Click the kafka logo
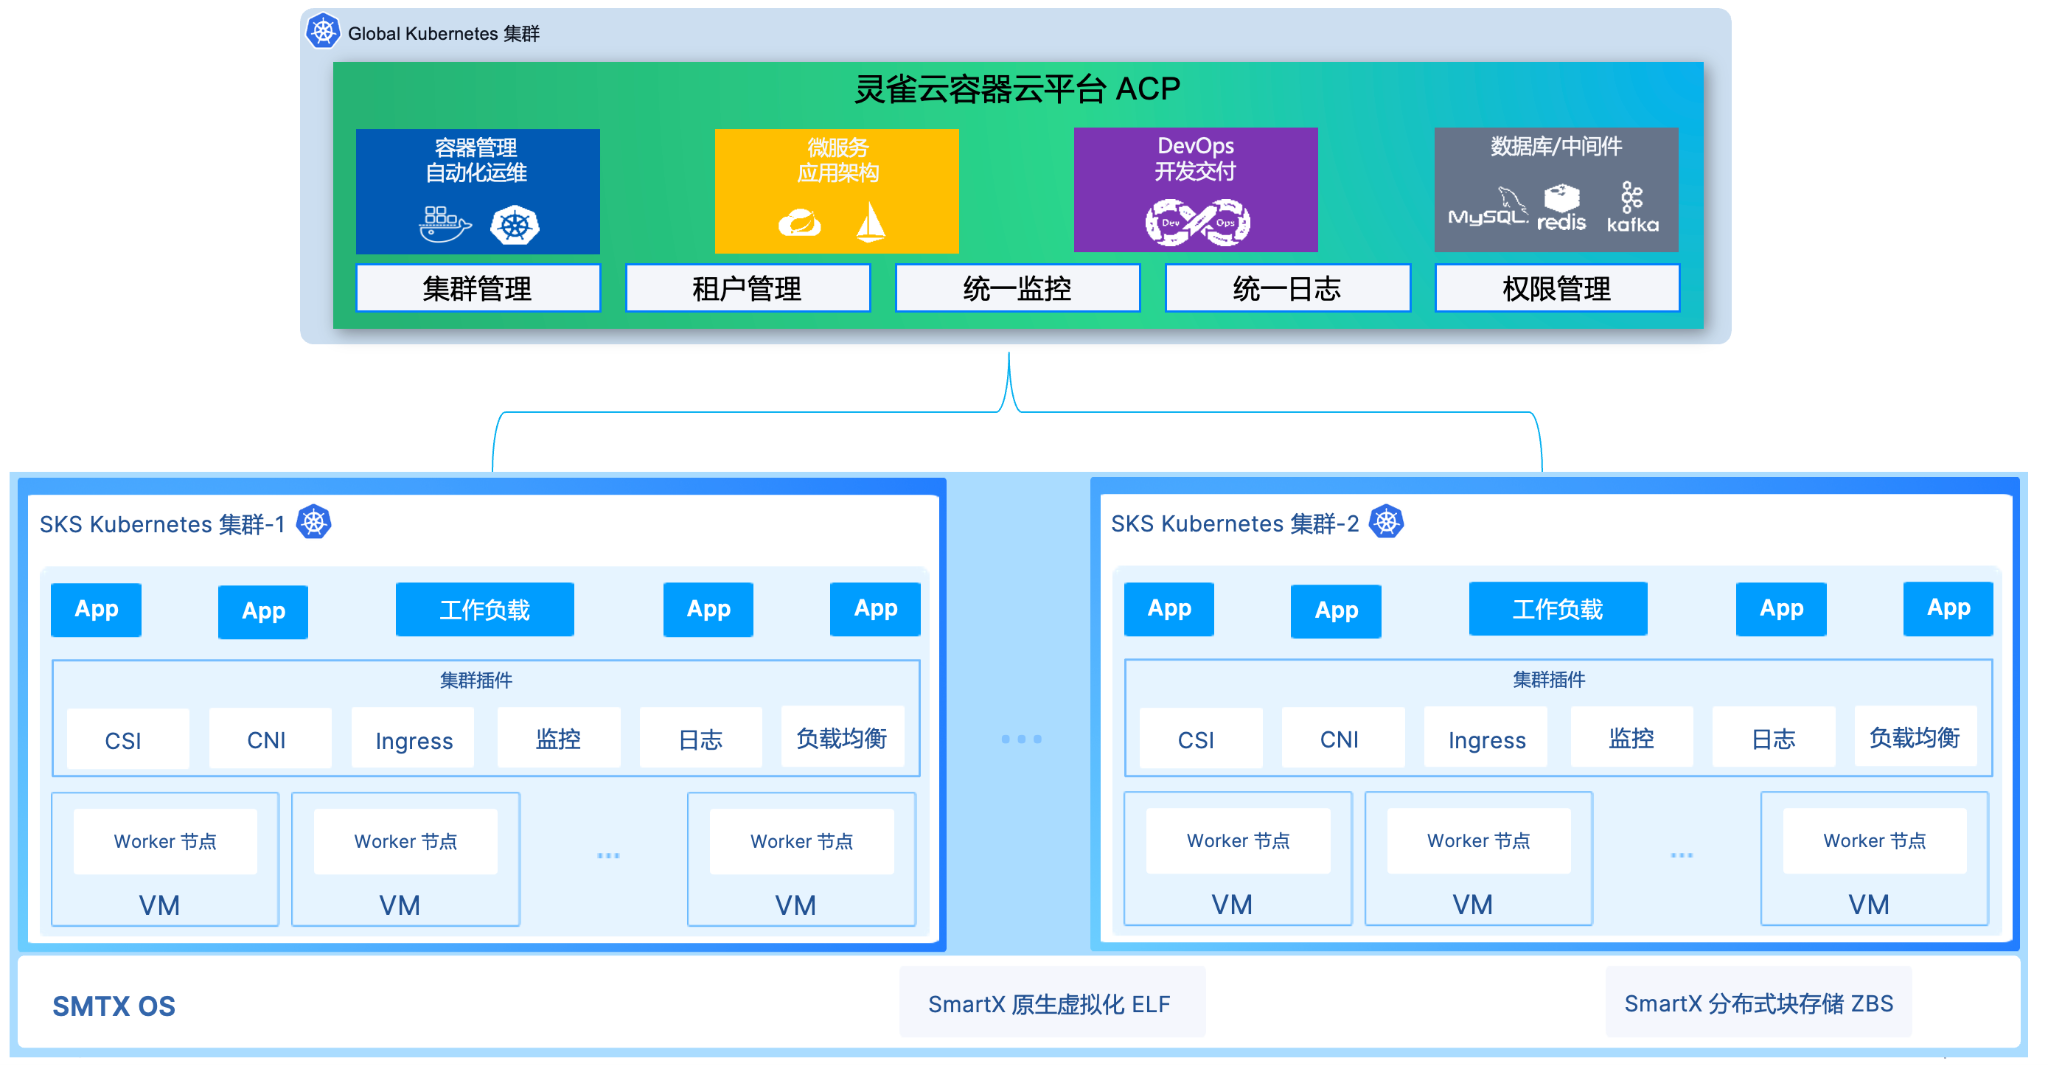This screenshot has height=1065, width=2048. (1632, 208)
